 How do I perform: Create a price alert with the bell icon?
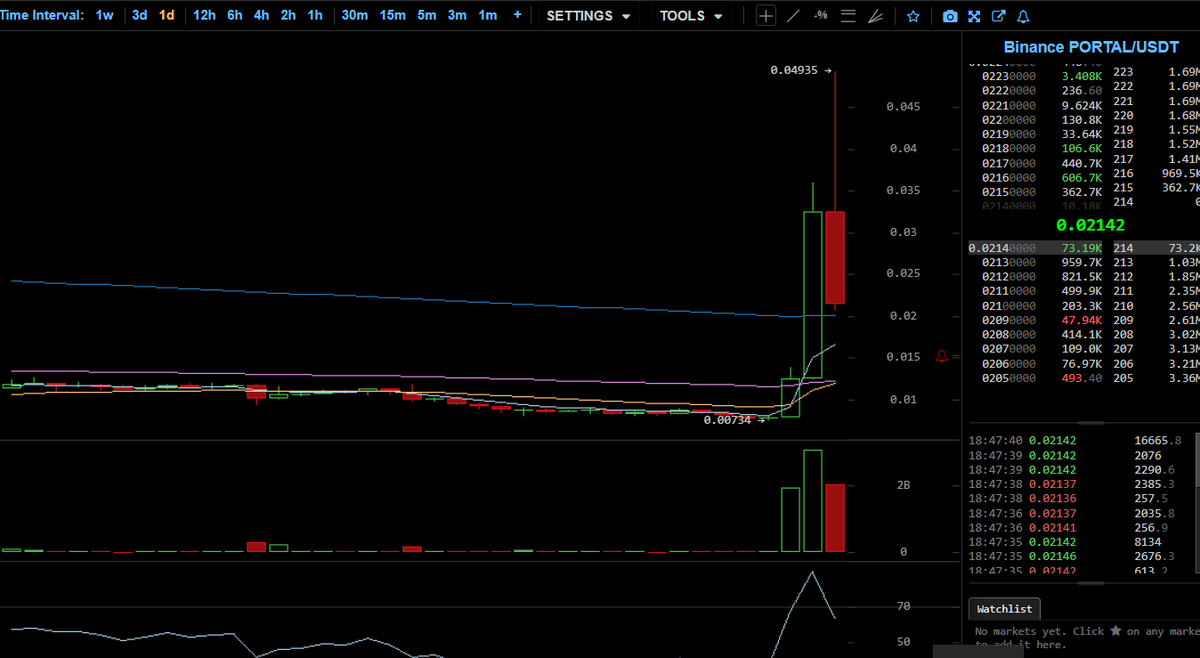click(1022, 16)
